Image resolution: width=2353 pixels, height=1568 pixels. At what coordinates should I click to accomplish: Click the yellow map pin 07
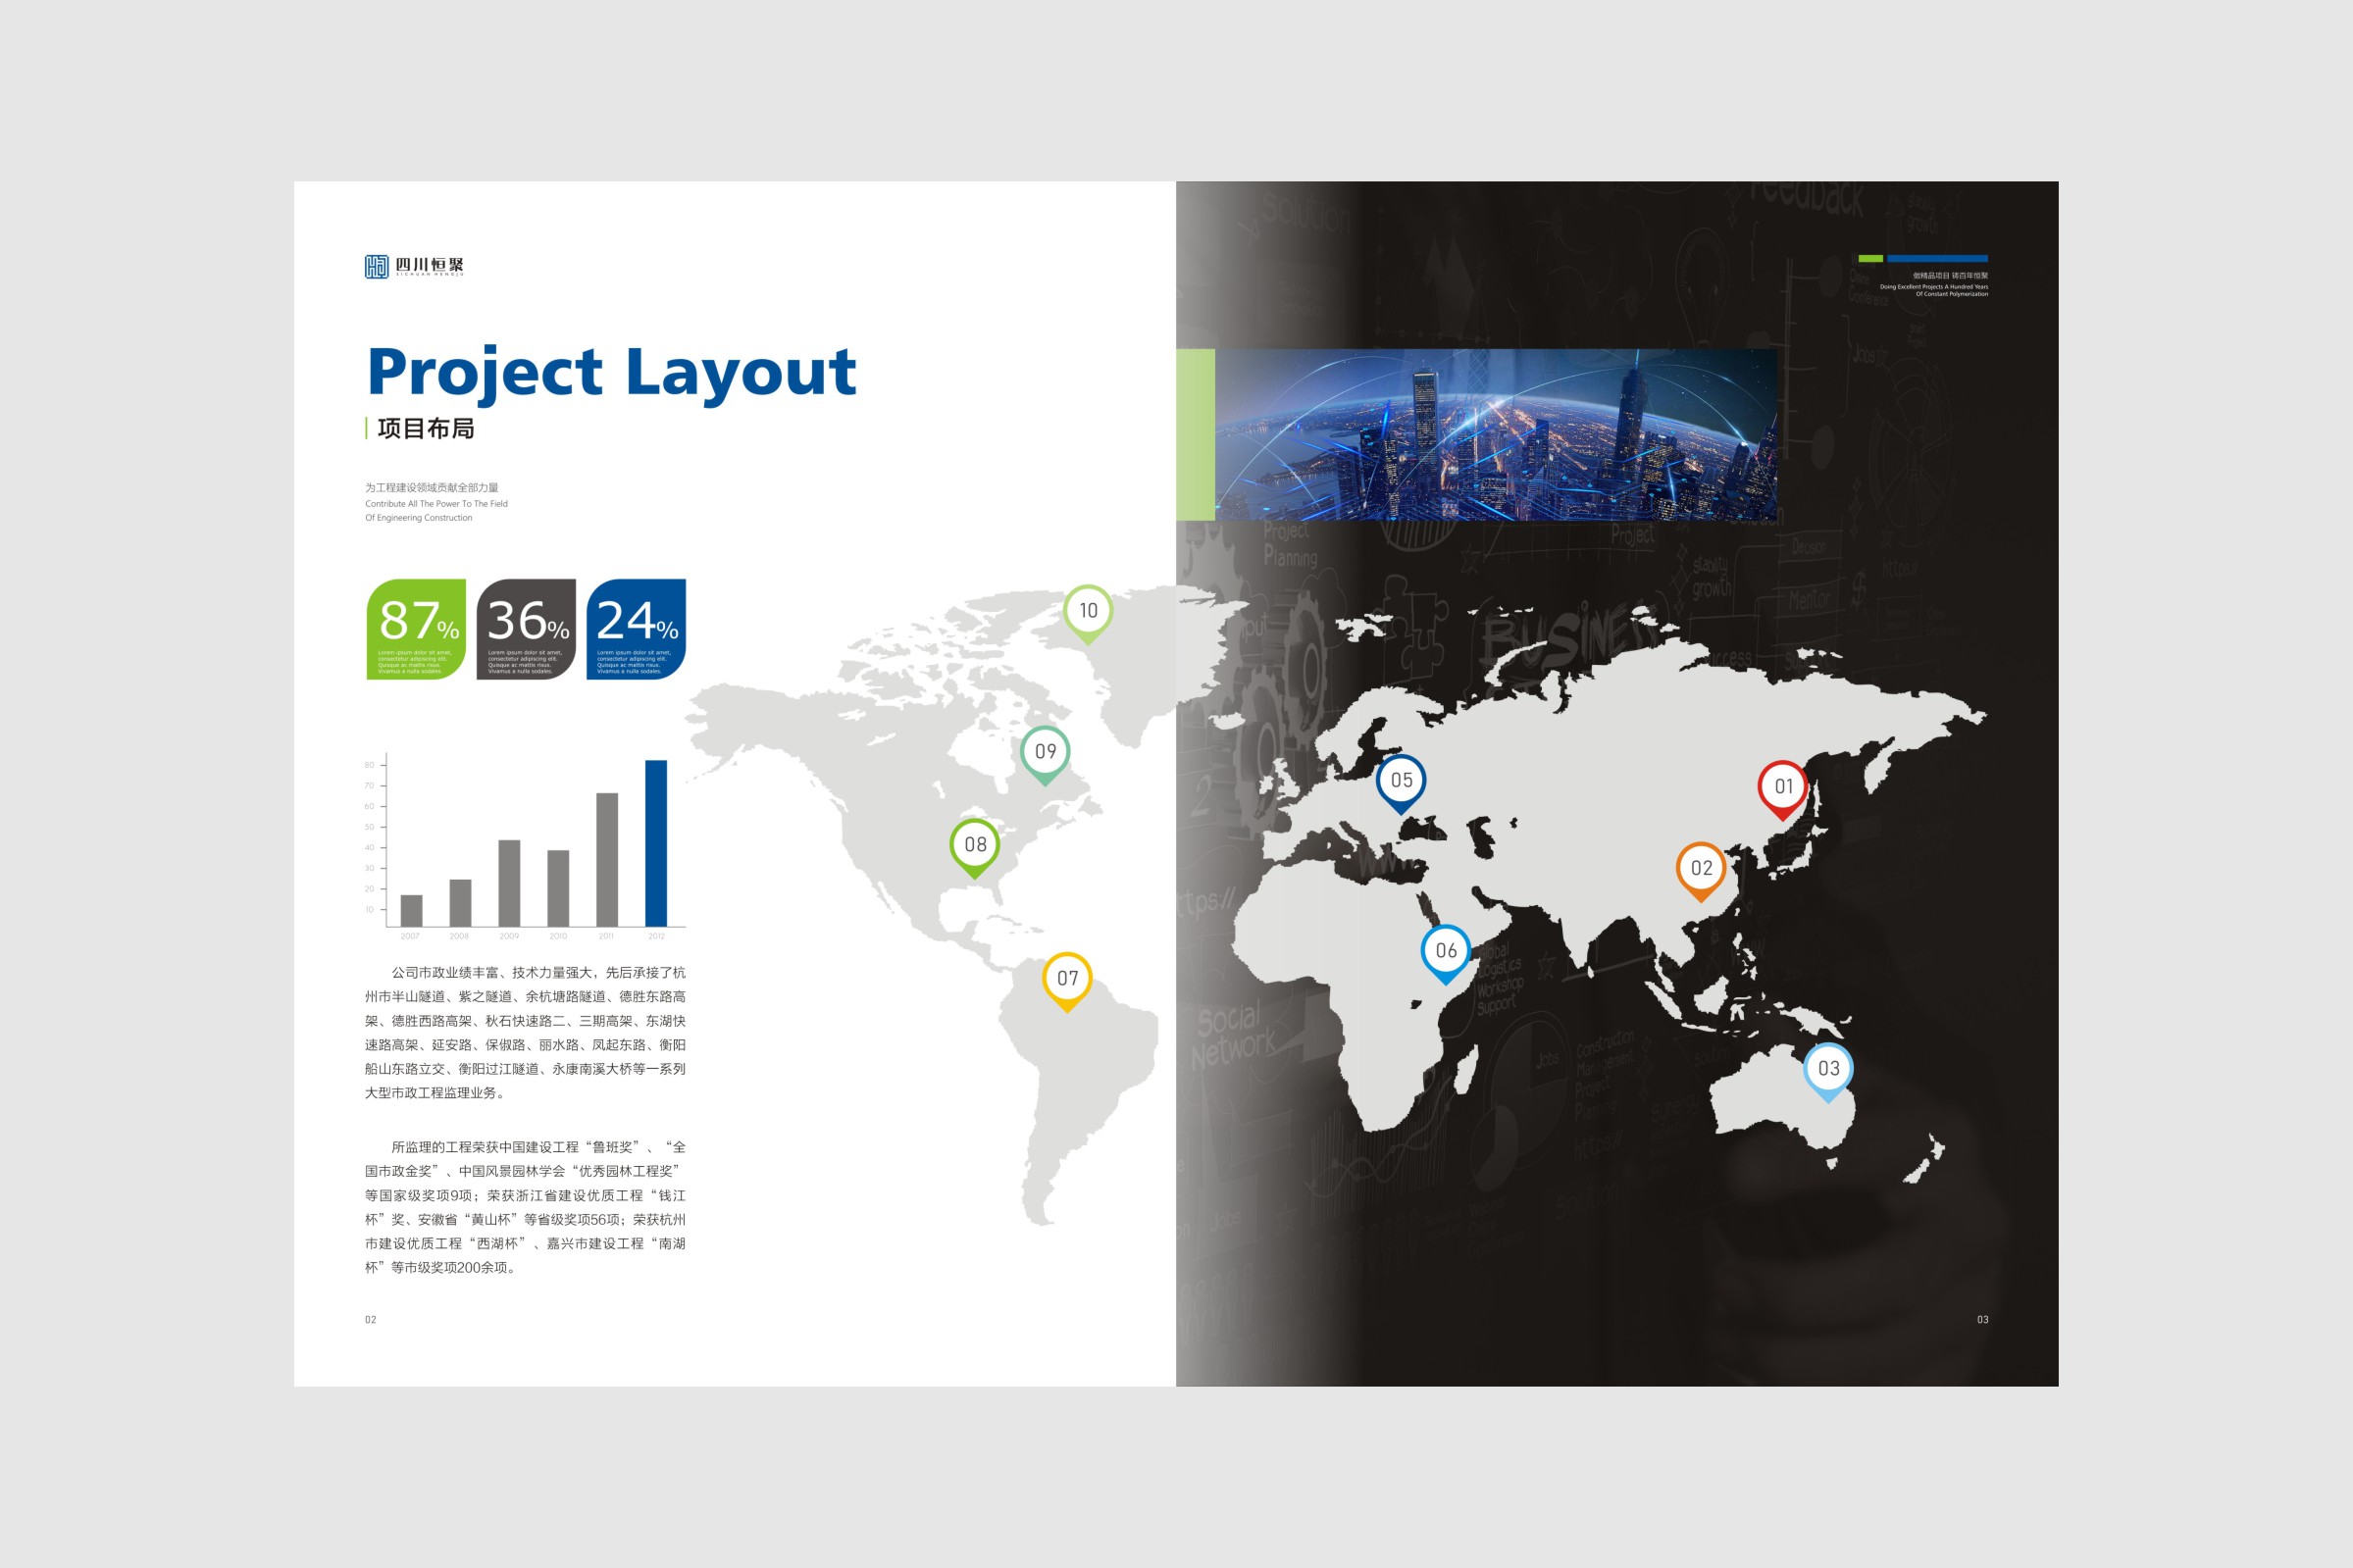[1067, 979]
